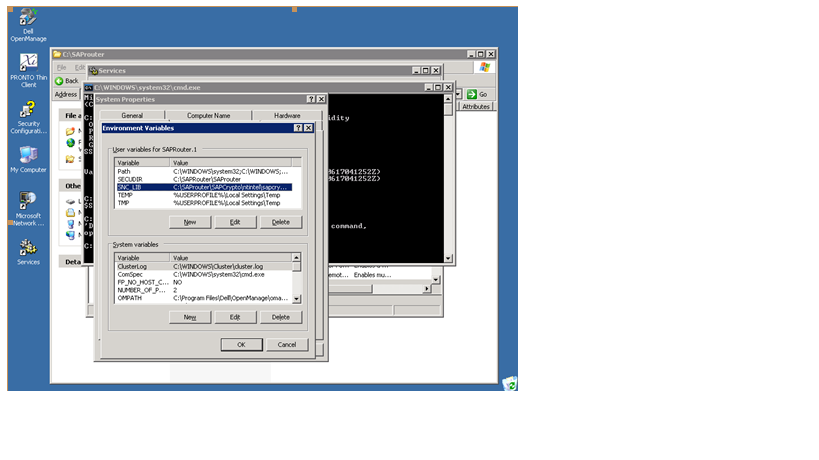
Task: Select the SNC_LIB user variable row
Action: point(204,187)
